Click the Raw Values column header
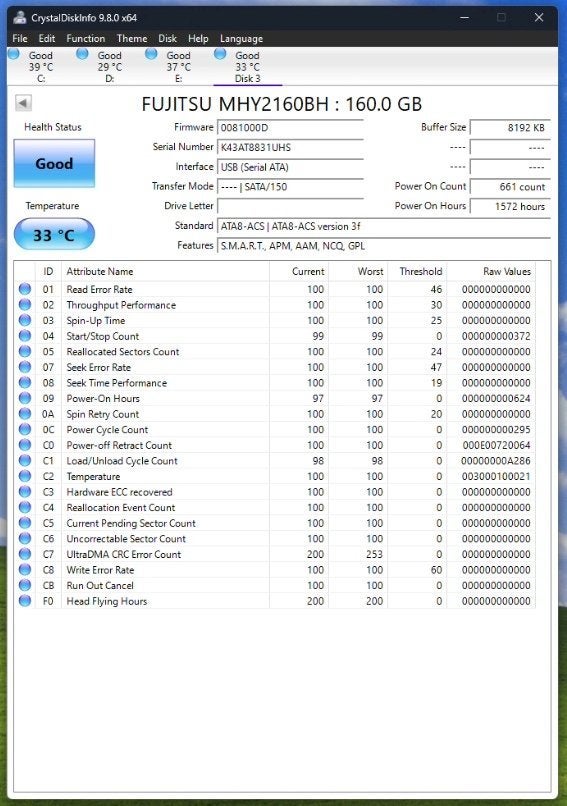The width and height of the screenshot is (567, 806). 506,271
